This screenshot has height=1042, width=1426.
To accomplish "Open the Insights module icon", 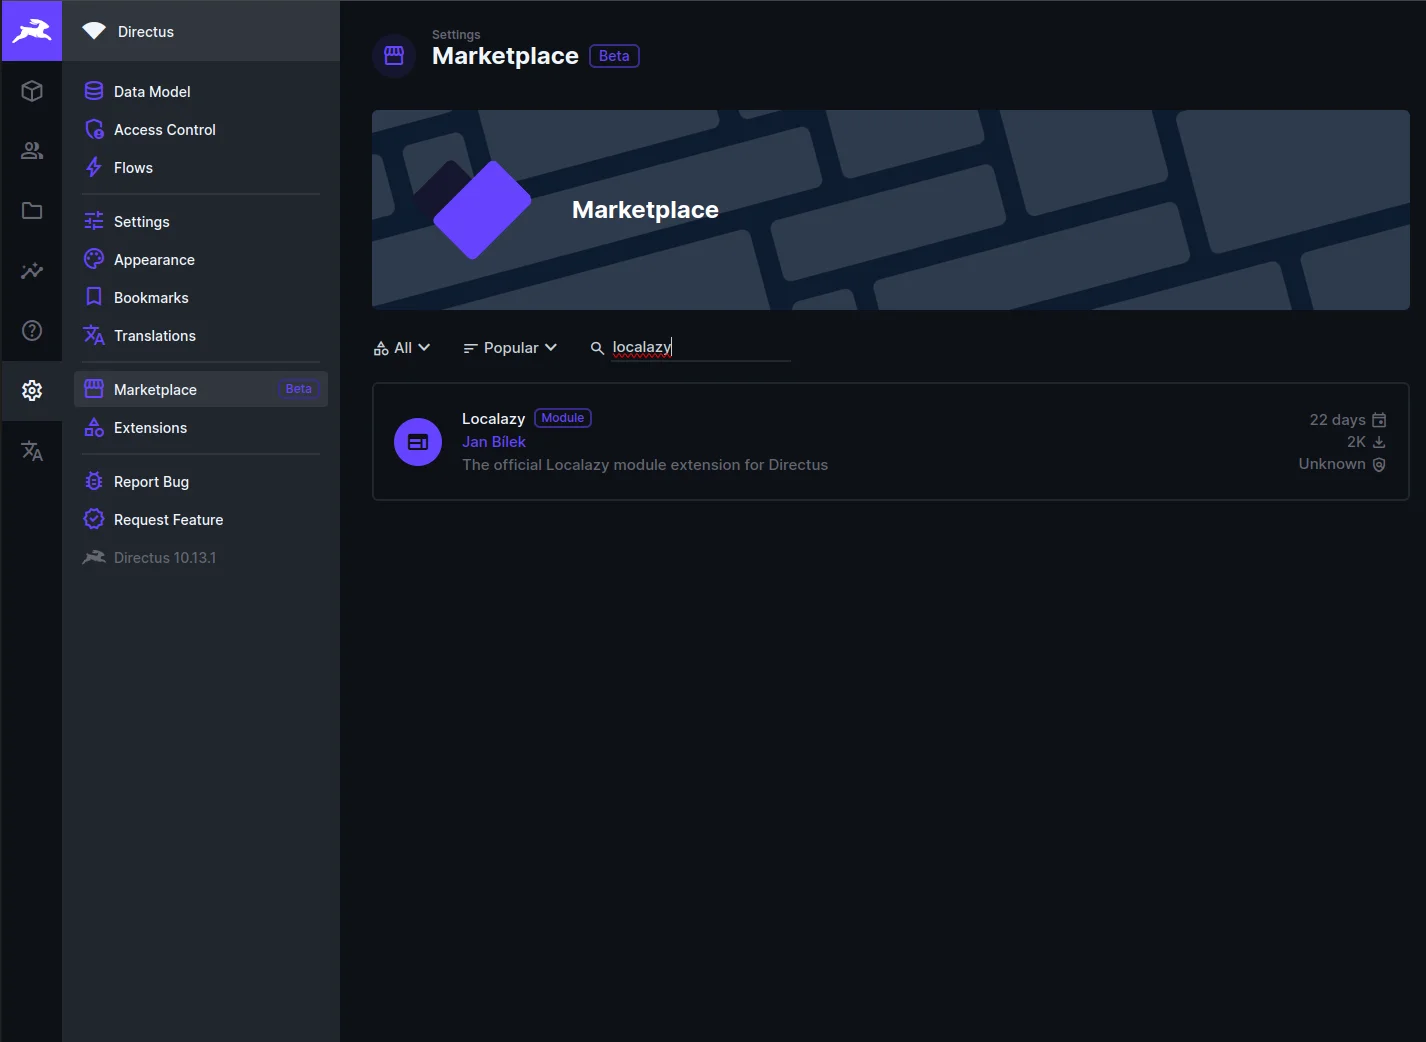I will (x=32, y=271).
